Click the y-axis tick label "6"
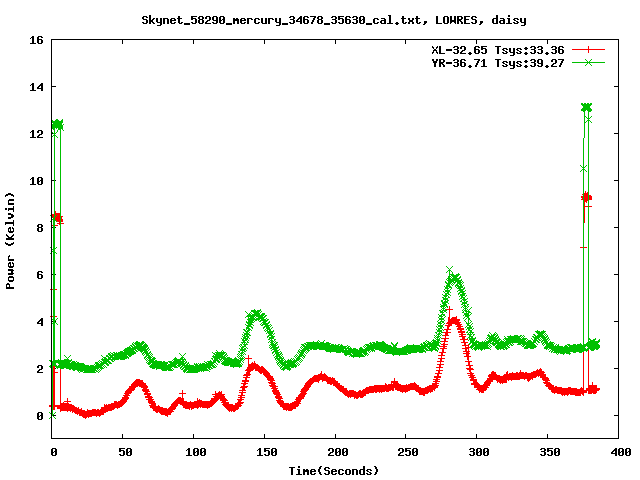The width and height of the screenshot is (640, 480). 40,275
